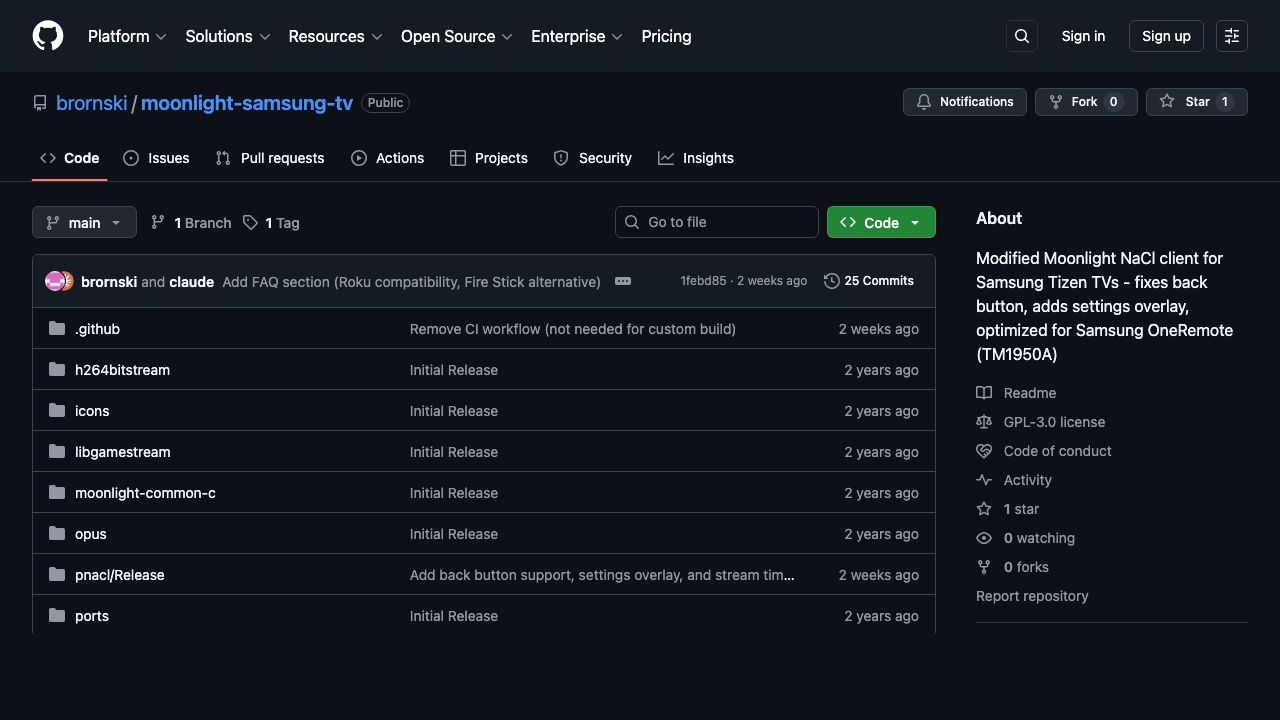Expand the Resources menu
The height and width of the screenshot is (720, 1280).
(335, 36)
